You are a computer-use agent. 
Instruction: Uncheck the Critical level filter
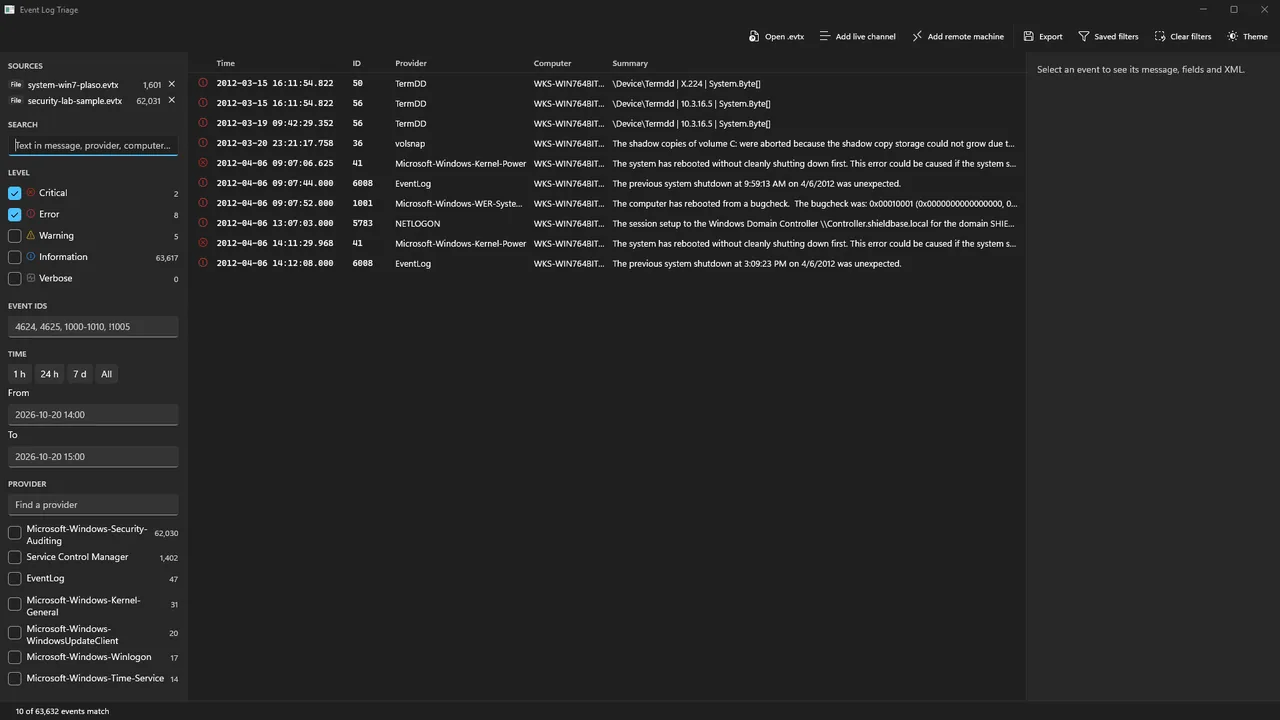click(15, 193)
